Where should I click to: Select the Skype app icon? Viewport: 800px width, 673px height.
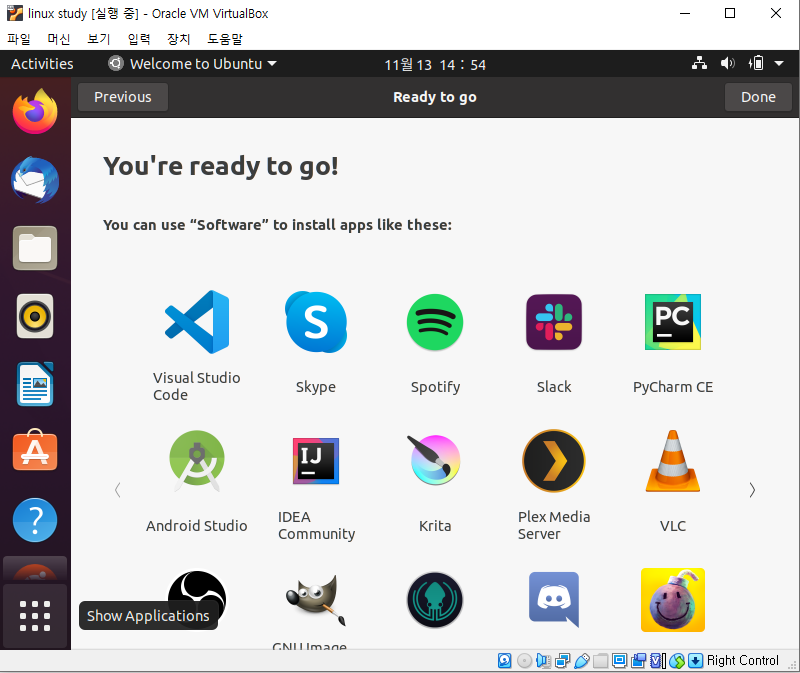tap(316, 322)
